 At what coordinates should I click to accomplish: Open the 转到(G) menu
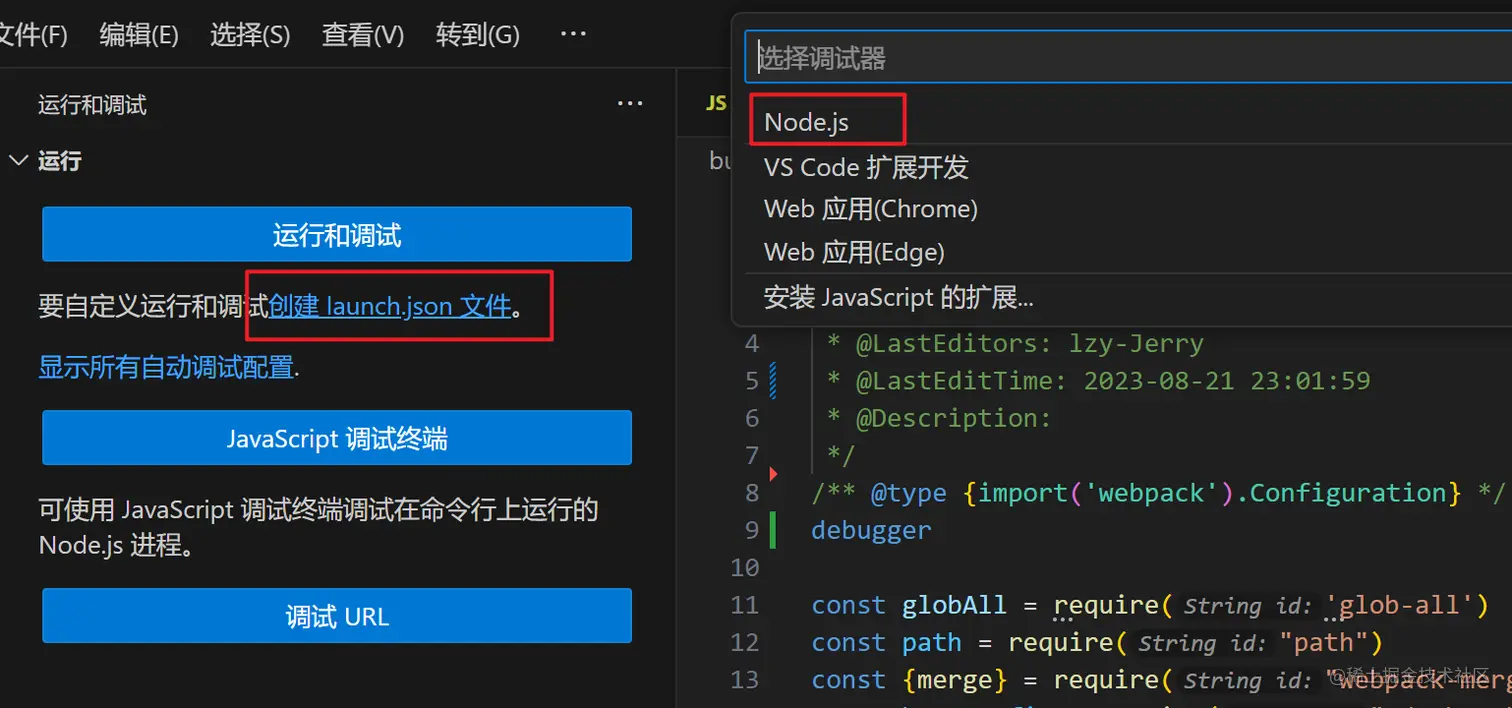pos(478,35)
